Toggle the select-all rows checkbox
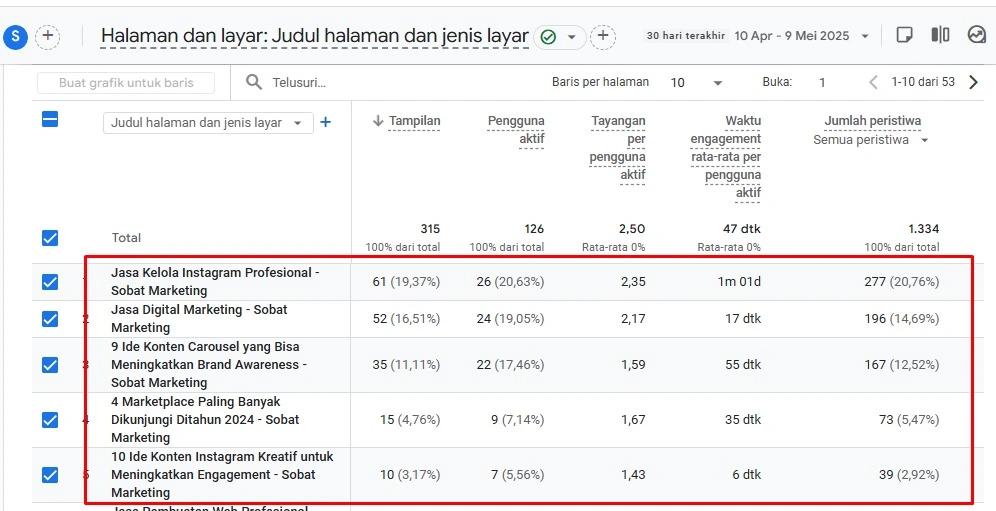 point(50,119)
